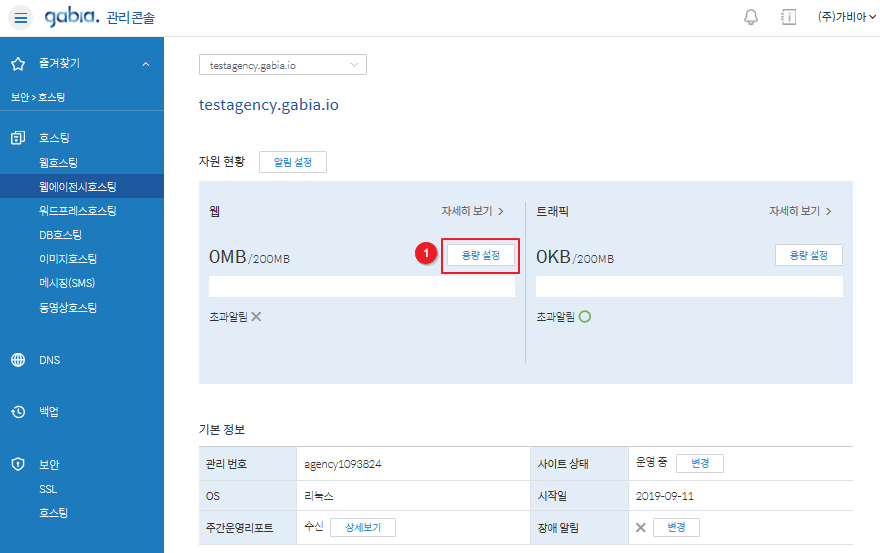Select 웹호스팅 in the sidebar
Screen dimensions: 880x553
click(58, 162)
